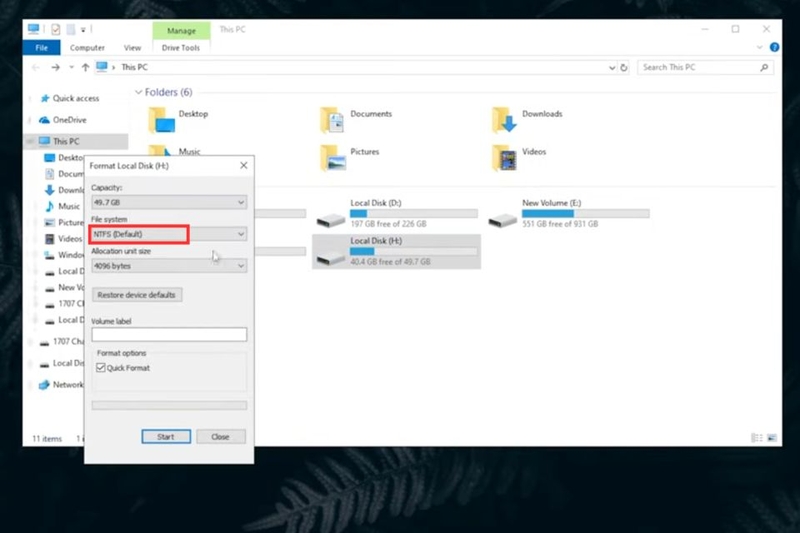Viewport: 800px width, 533px height.
Task: Open the Pictures folder icon
Action: [x=333, y=158]
